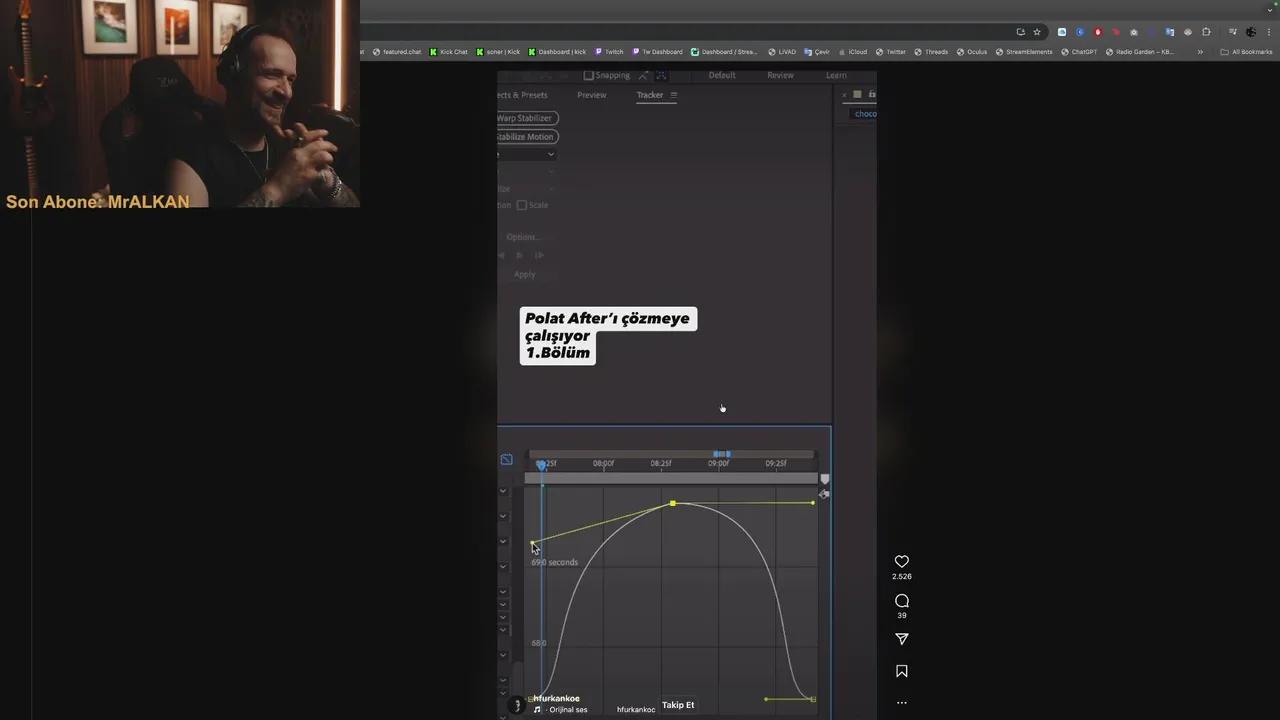Open the browser profile avatar

tap(1251, 32)
